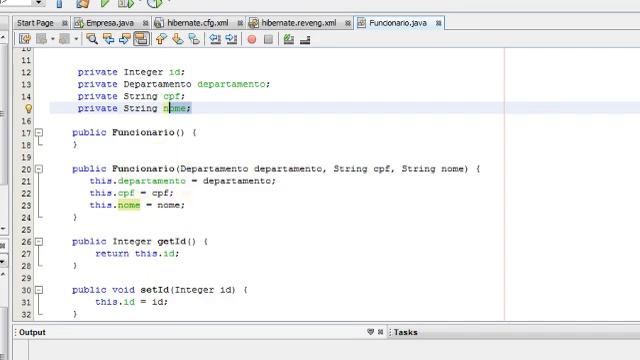640x360 pixels.
Task: Open the combo box arrow in the top toolbar
Action: (x=38, y=3)
